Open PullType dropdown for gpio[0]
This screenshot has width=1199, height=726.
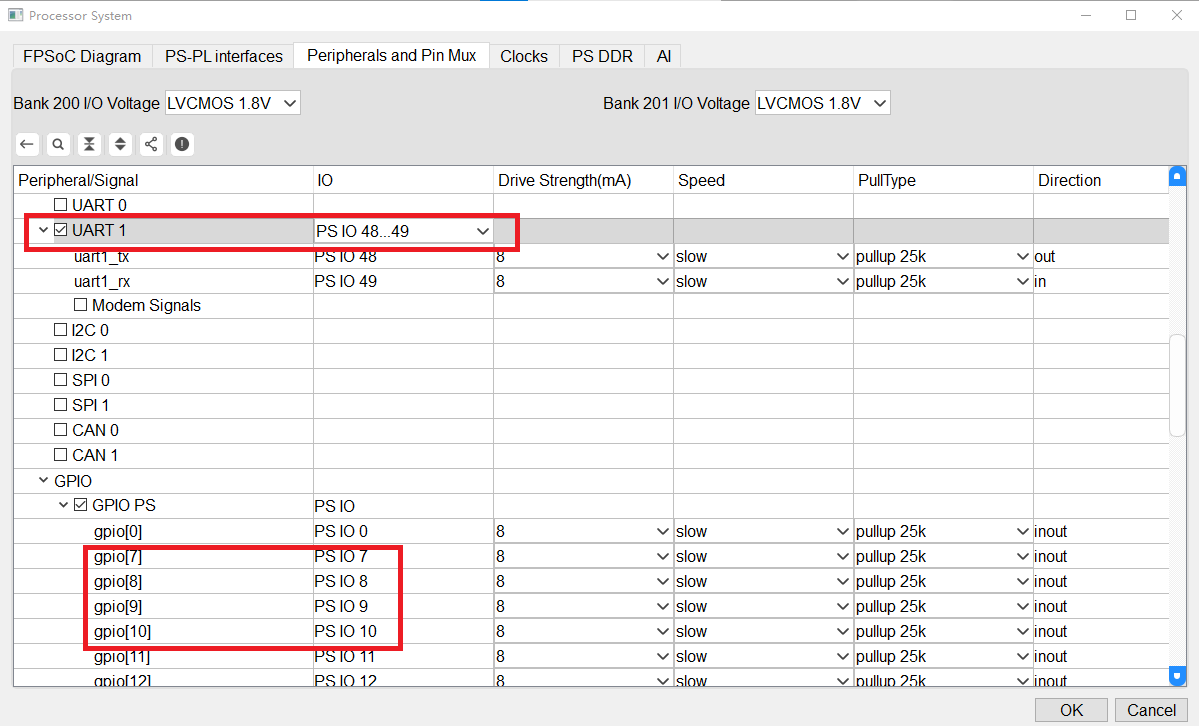click(x=943, y=532)
